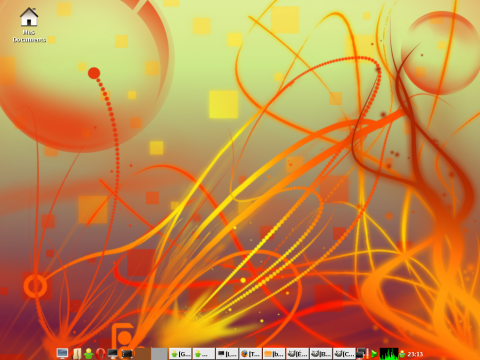Activate the GIMP "[É..." taskbar window
The image size is (480, 360).
297,354
